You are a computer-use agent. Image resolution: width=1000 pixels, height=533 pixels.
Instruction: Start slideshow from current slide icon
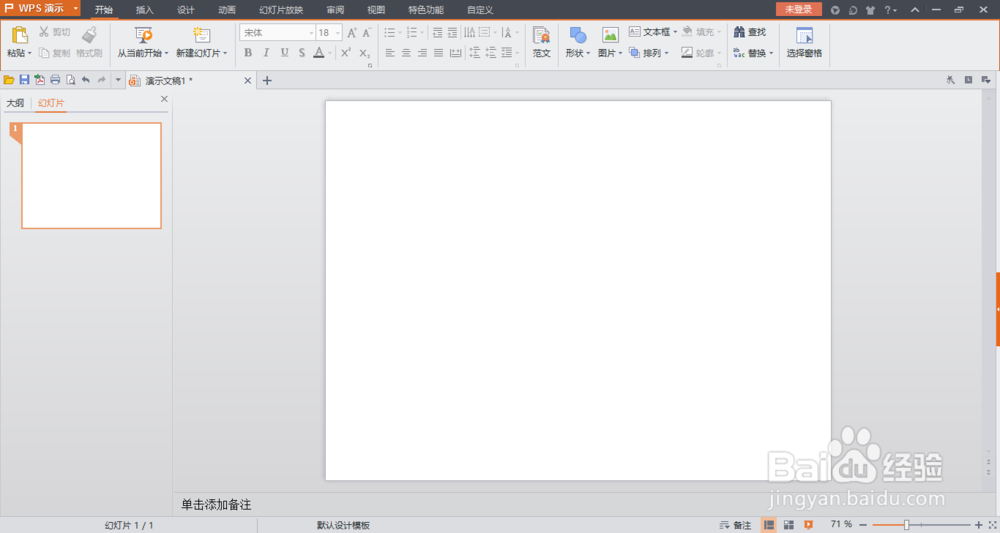[x=143, y=34]
